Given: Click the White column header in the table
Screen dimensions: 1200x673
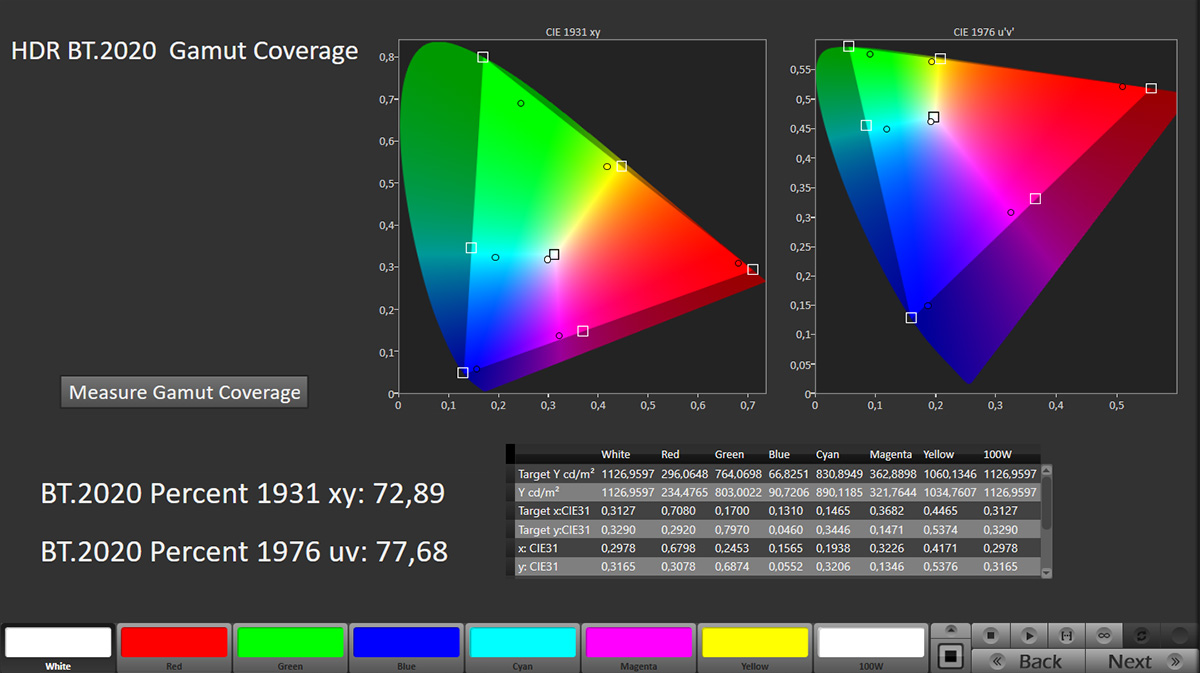Looking at the screenshot, I should pyautogui.click(x=616, y=454).
